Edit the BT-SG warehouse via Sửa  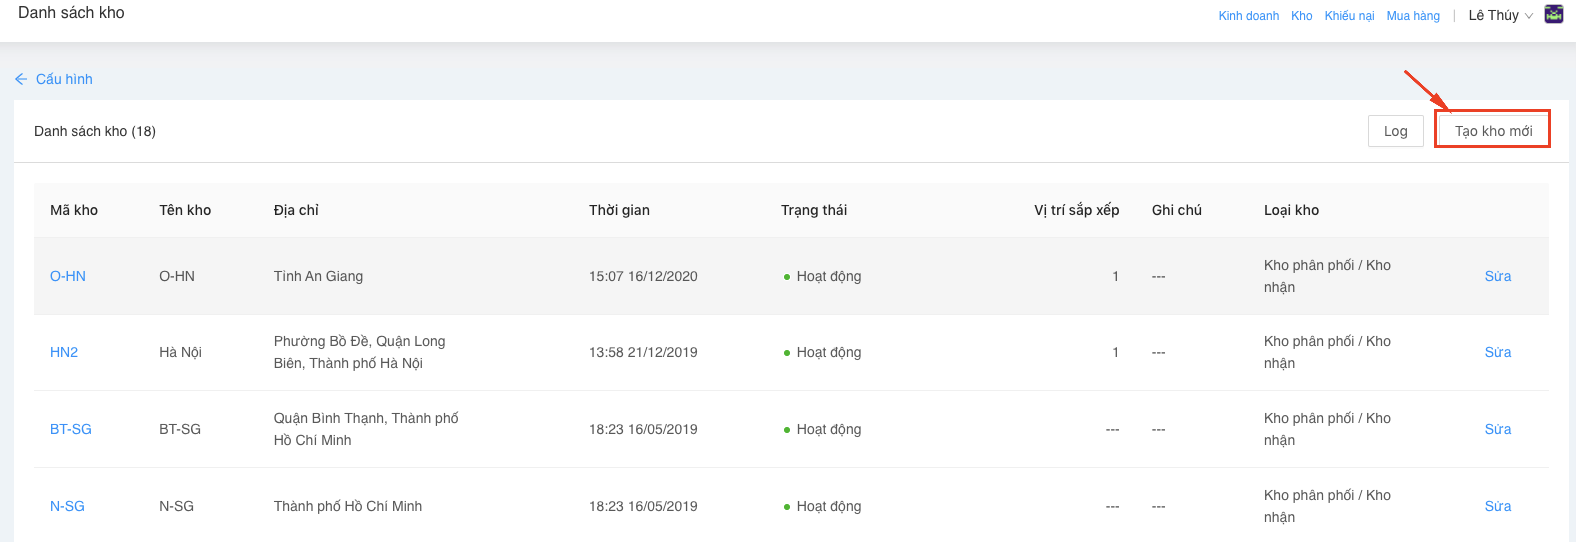point(1497,429)
